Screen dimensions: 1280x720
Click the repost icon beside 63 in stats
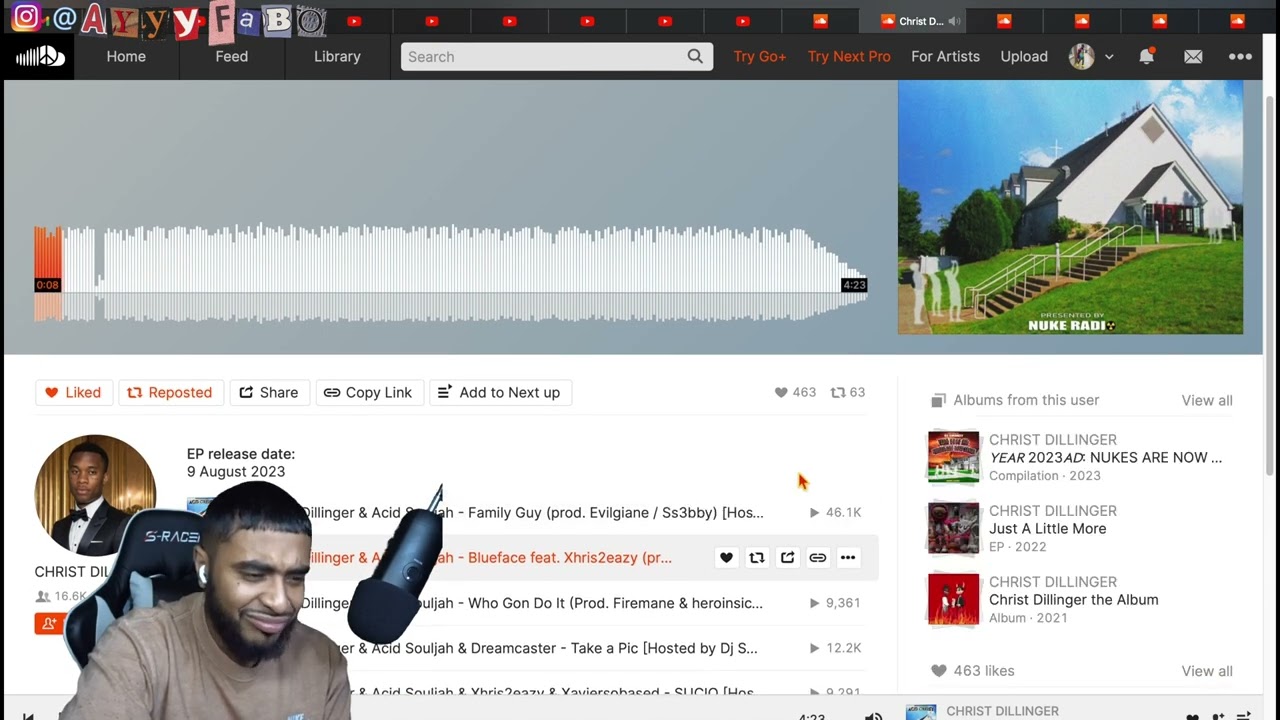pos(838,393)
